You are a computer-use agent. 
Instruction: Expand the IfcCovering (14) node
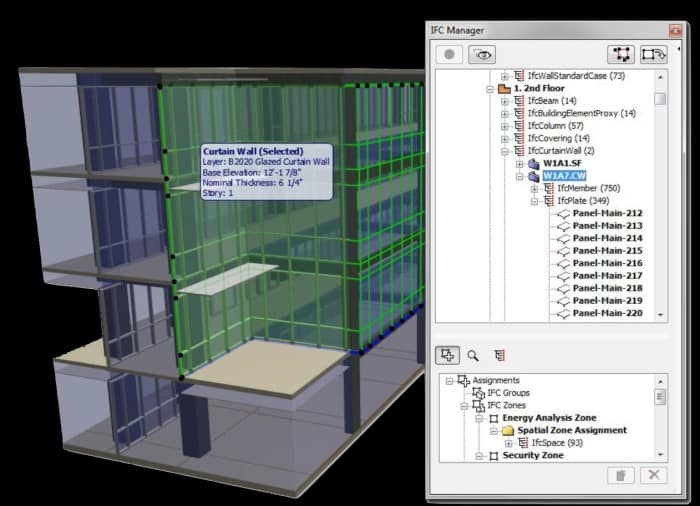[504, 139]
